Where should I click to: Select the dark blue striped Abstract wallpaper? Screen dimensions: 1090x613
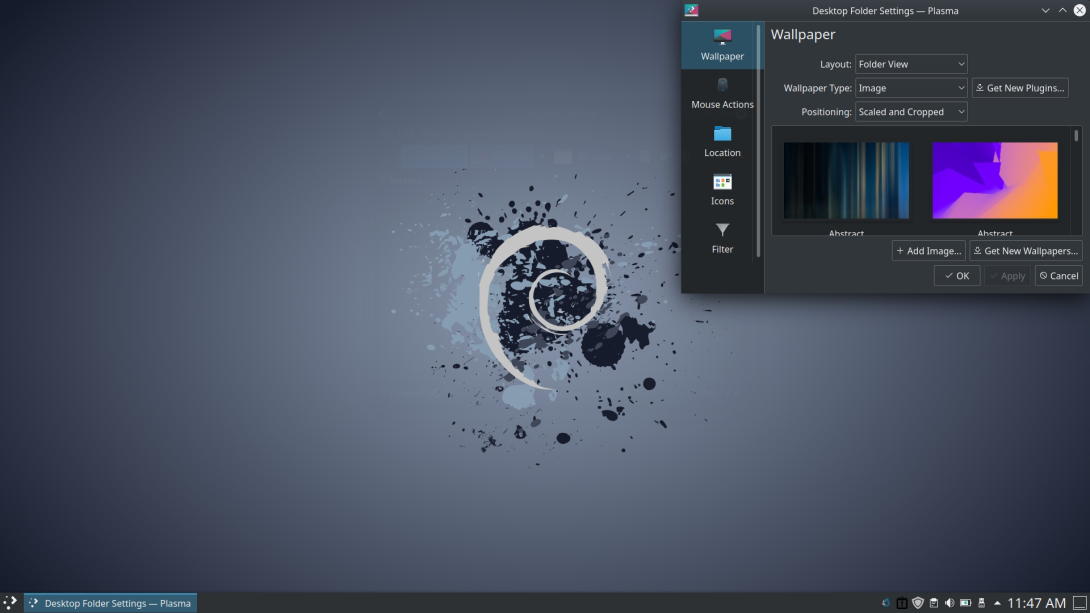pos(846,181)
